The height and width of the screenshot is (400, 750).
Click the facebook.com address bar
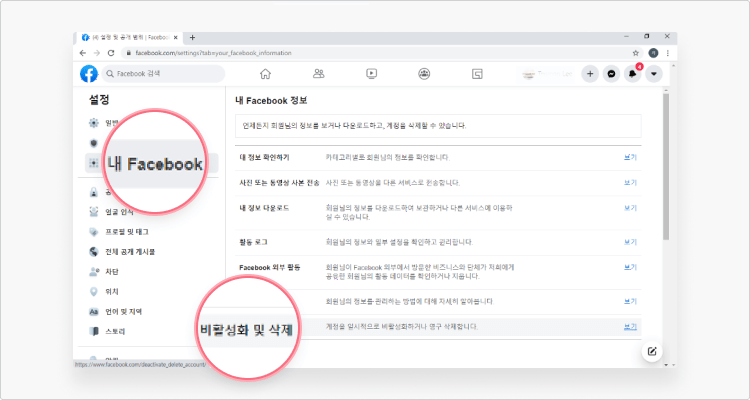(380, 53)
